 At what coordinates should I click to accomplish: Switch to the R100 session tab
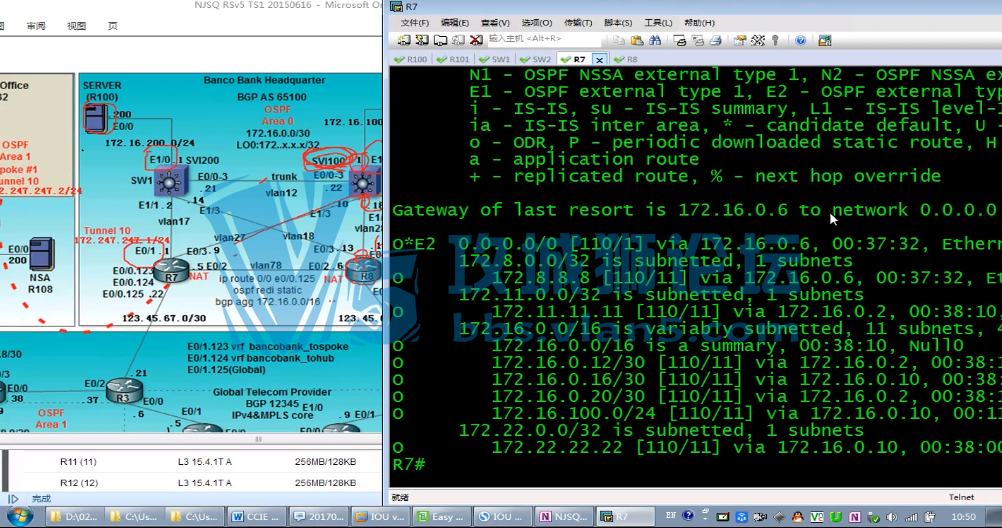click(410, 59)
